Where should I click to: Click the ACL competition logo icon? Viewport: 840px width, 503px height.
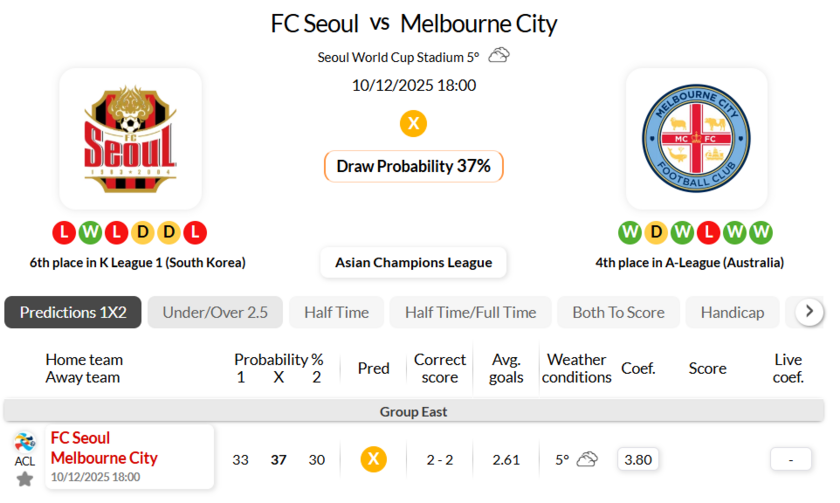click(25, 443)
